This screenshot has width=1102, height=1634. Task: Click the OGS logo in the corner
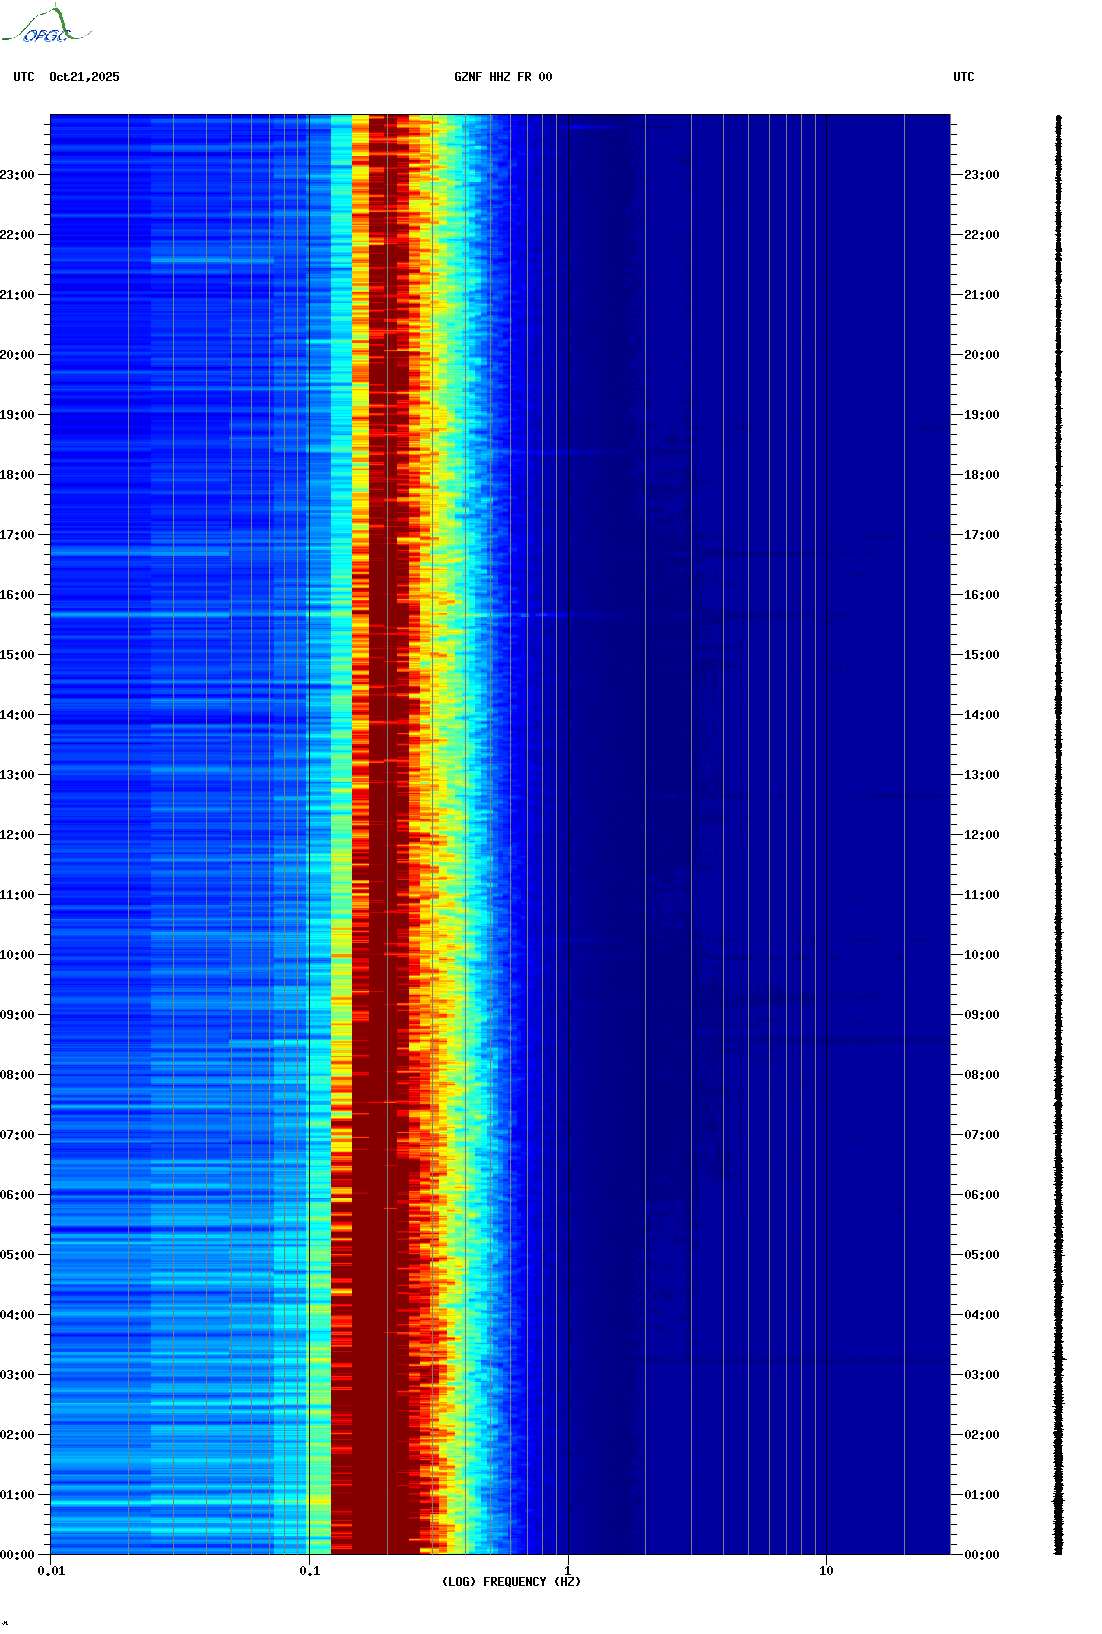point(45,26)
